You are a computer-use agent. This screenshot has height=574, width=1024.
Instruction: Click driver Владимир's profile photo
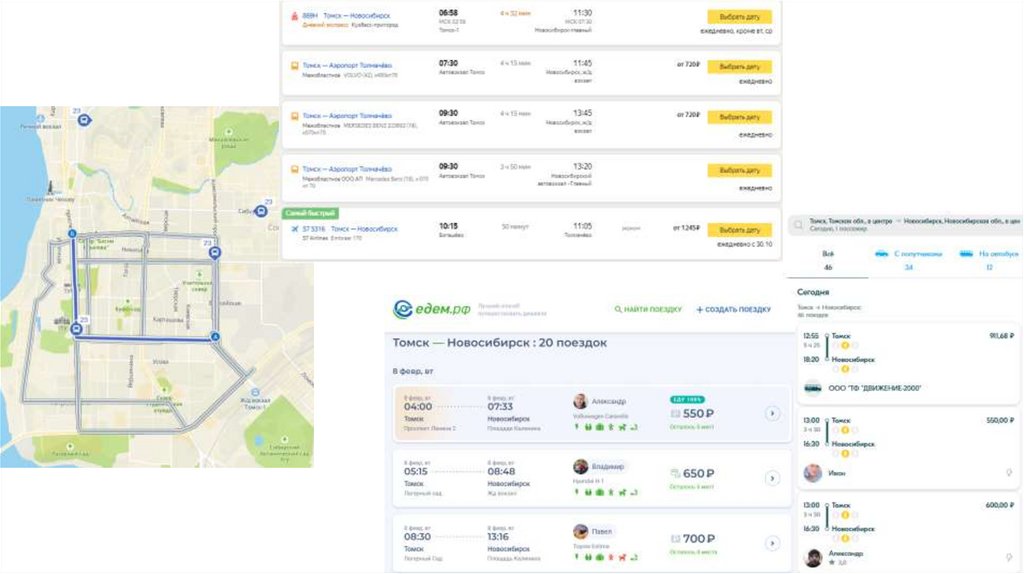[580, 466]
